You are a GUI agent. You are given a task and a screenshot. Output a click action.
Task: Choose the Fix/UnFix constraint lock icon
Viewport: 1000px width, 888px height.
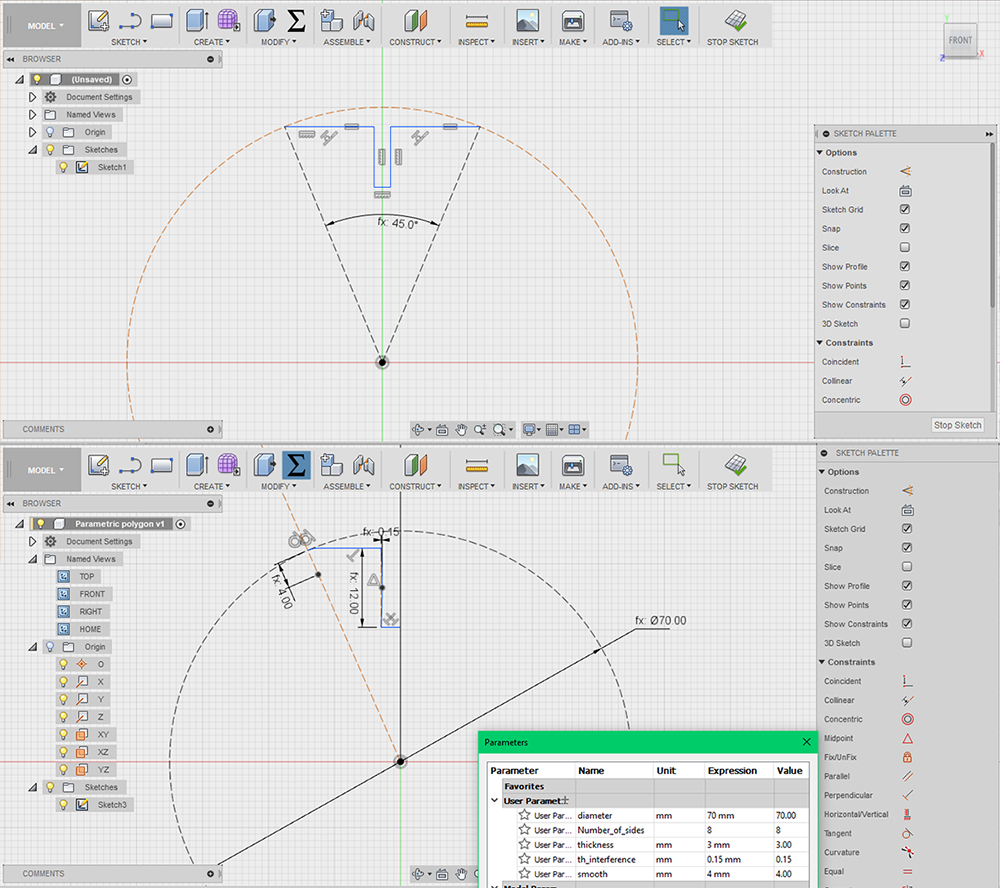coord(906,757)
